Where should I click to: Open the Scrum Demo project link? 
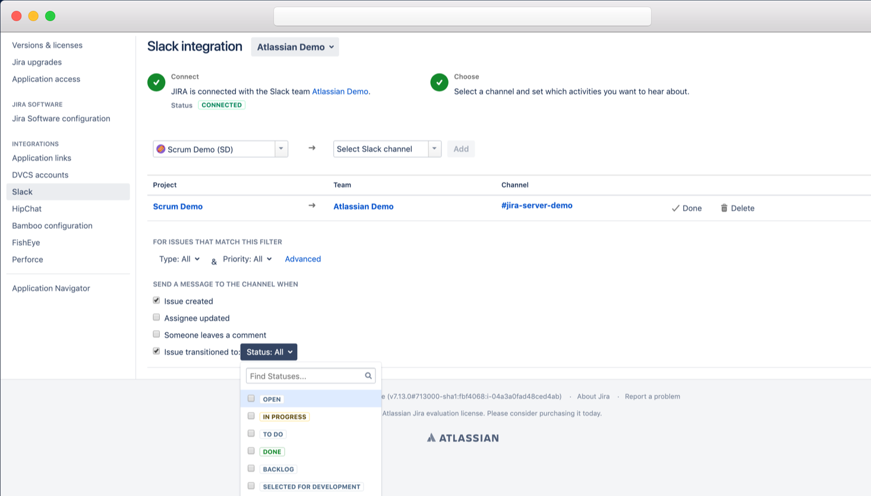coord(178,206)
